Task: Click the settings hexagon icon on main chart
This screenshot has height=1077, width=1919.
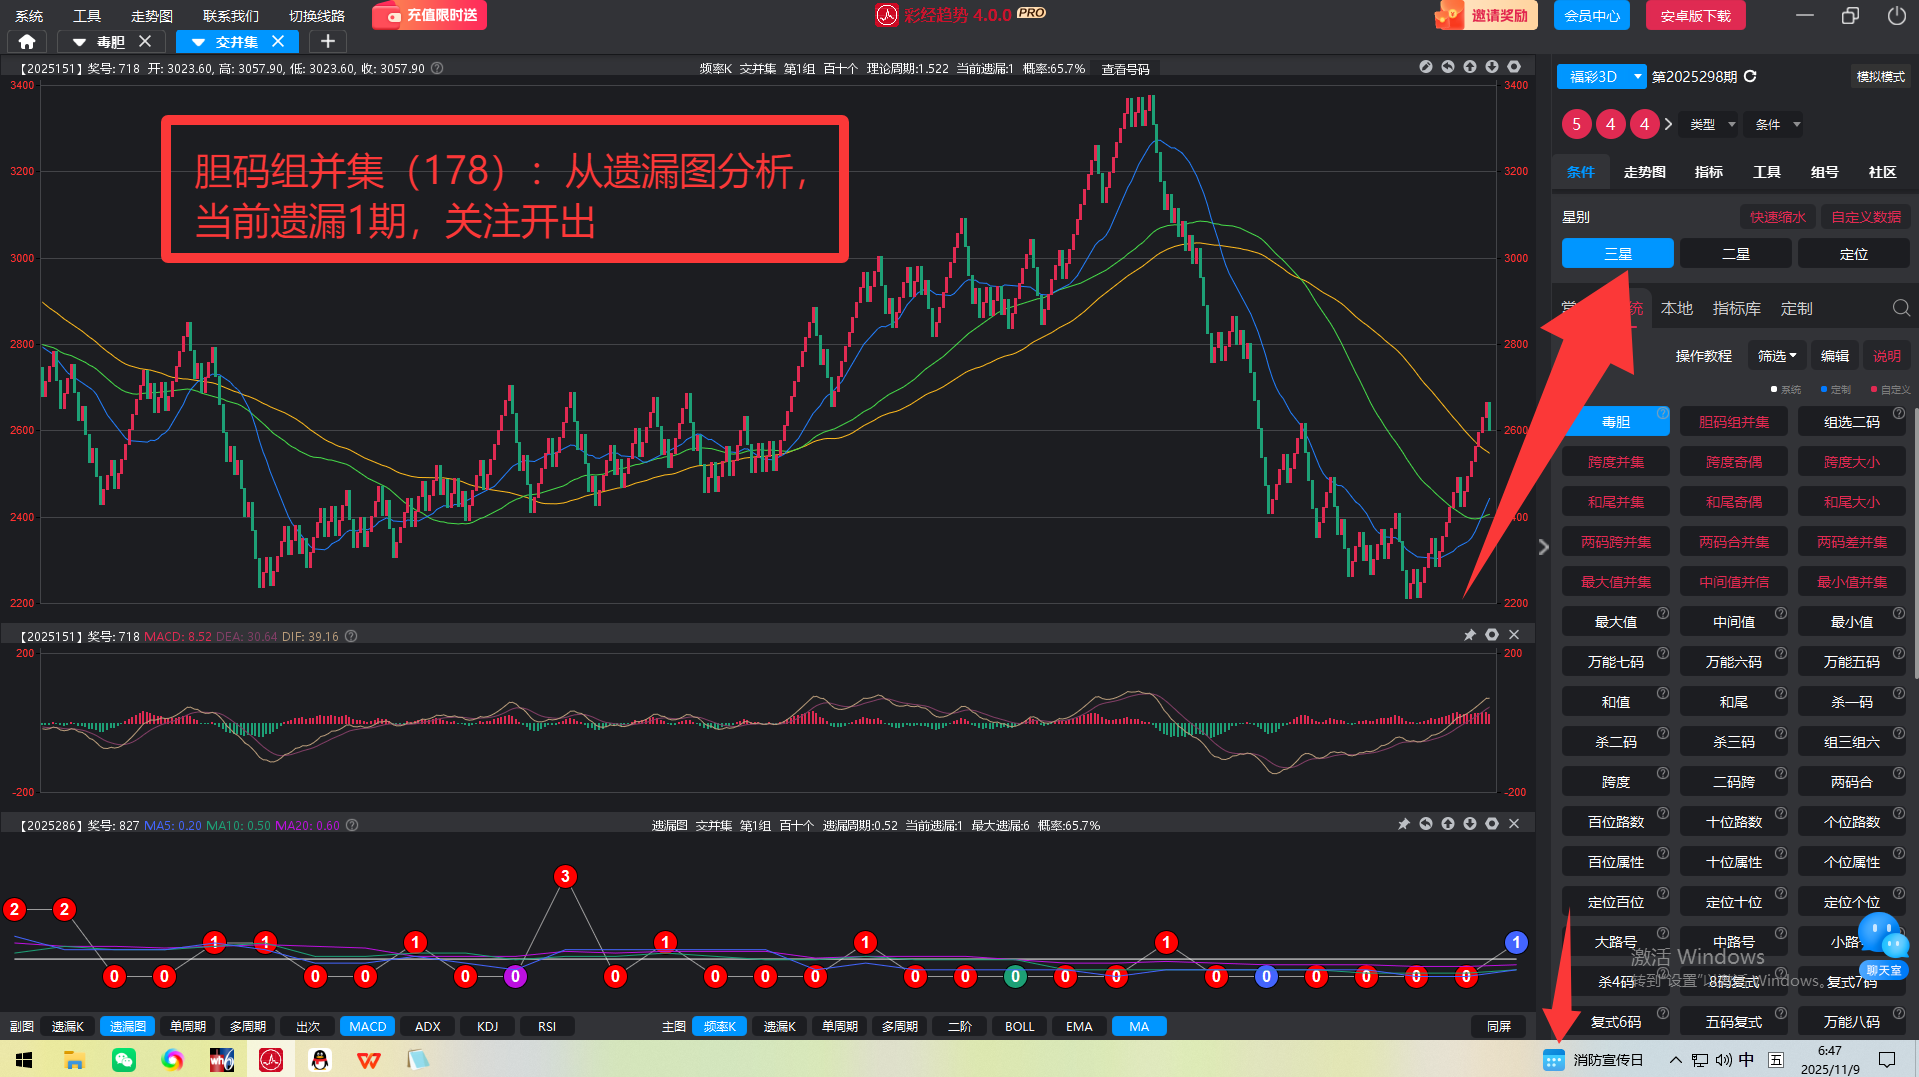Action: [x=1514, y=67]
